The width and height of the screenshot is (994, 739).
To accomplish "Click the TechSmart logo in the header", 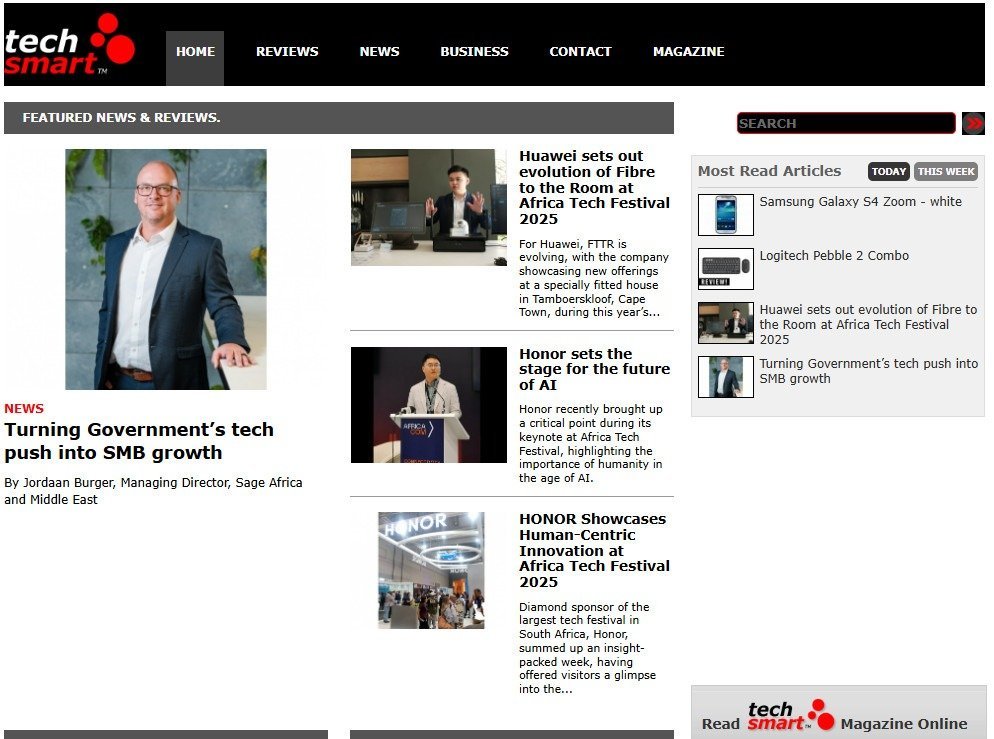I will (69, 44).
